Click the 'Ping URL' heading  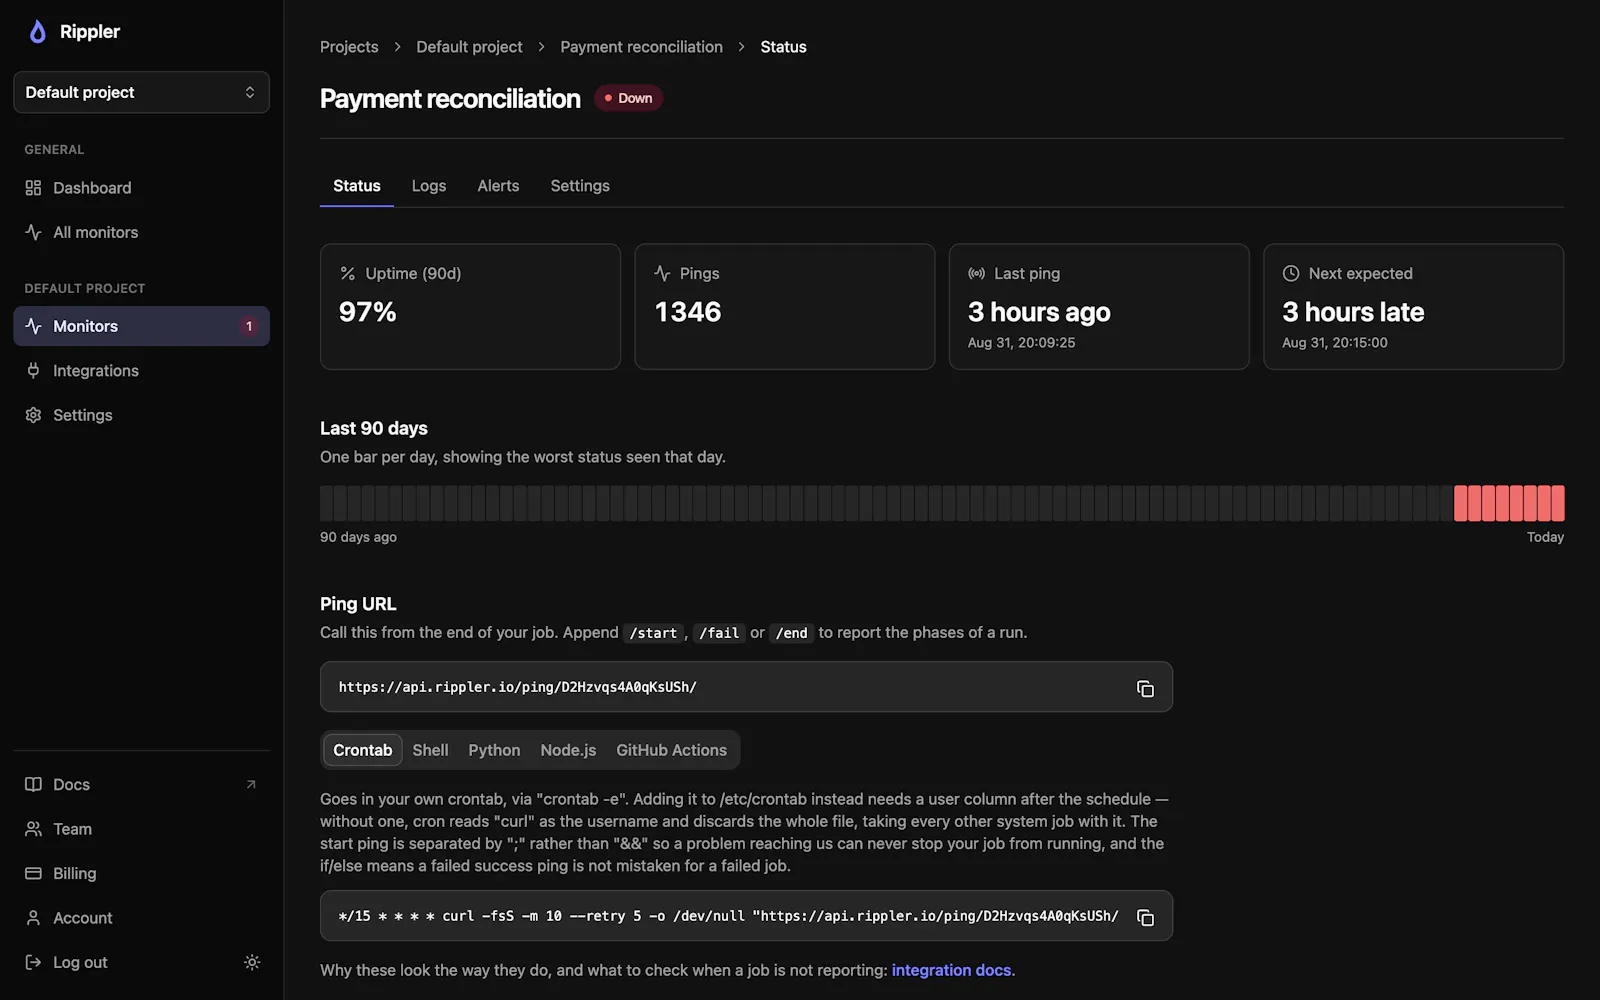(358, 604)
